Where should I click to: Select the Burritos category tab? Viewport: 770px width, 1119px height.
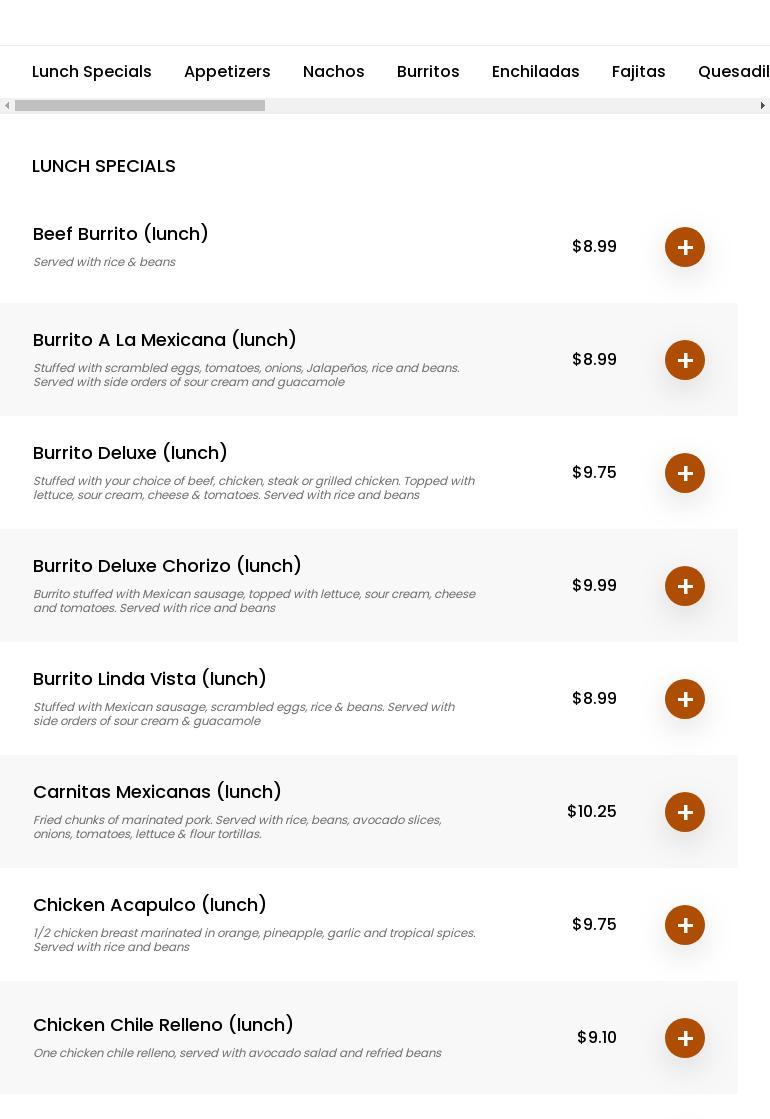click(428, 72)
